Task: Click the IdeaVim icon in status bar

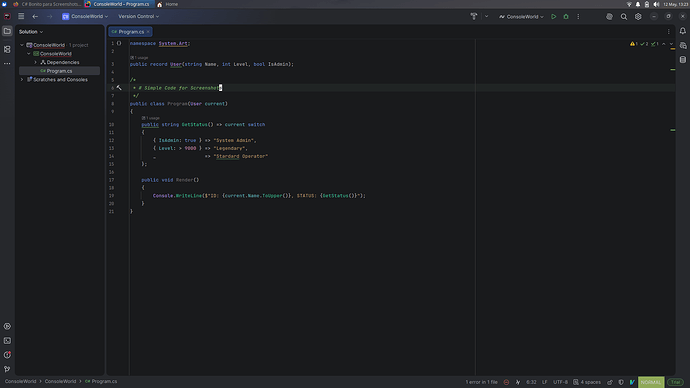Action: click(632, 382)
